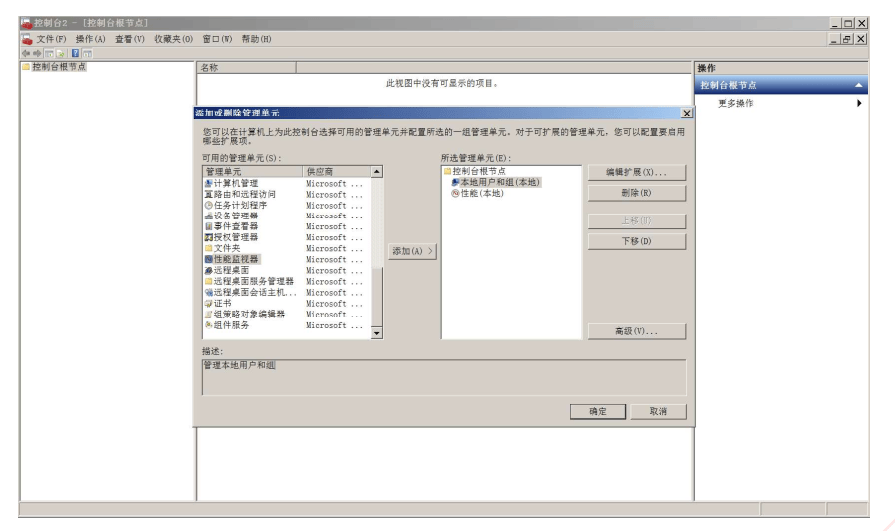Viewport: 895px width, 531px height.
Task: Open the 窗口(W) menu
Action: [217, 39]
